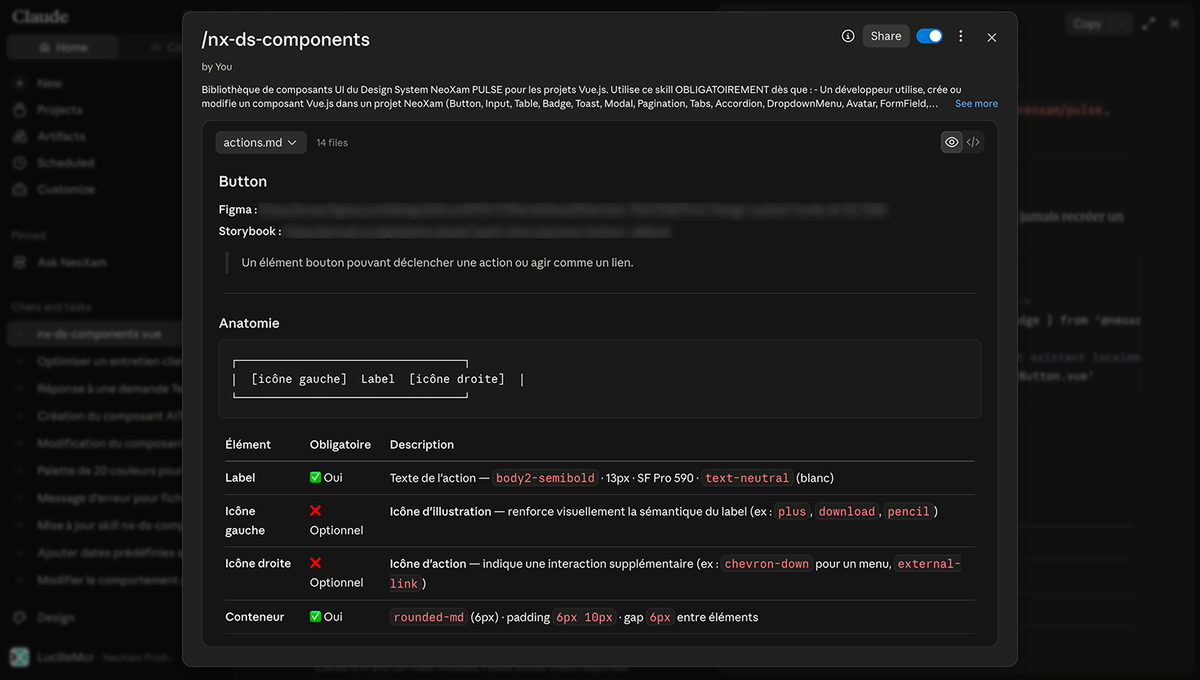Click "by You" author text
This screenshot has height=680, width=1200.
coord(217,67)
